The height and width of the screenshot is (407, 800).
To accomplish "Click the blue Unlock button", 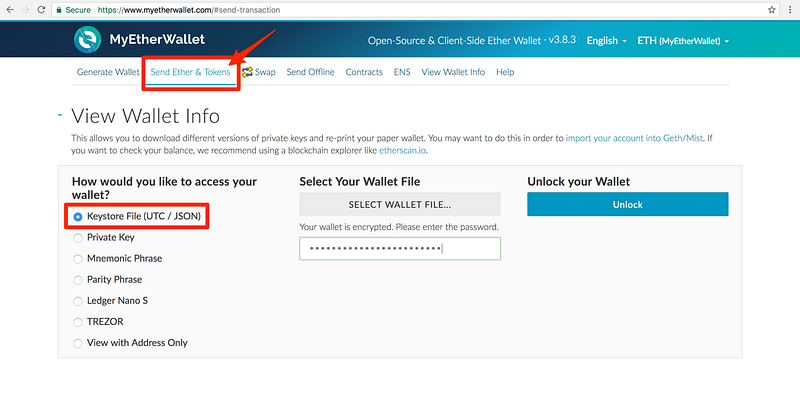I will (x=628, y=205).
